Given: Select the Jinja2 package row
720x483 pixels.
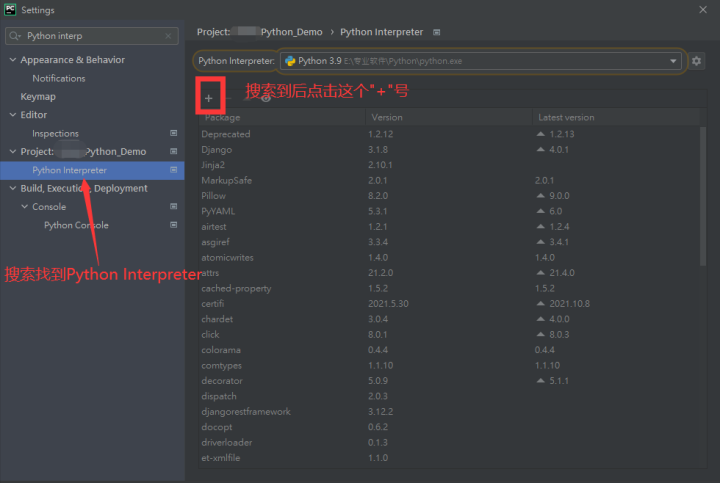Looking at the screenshot, I should (x=449, y=165).
